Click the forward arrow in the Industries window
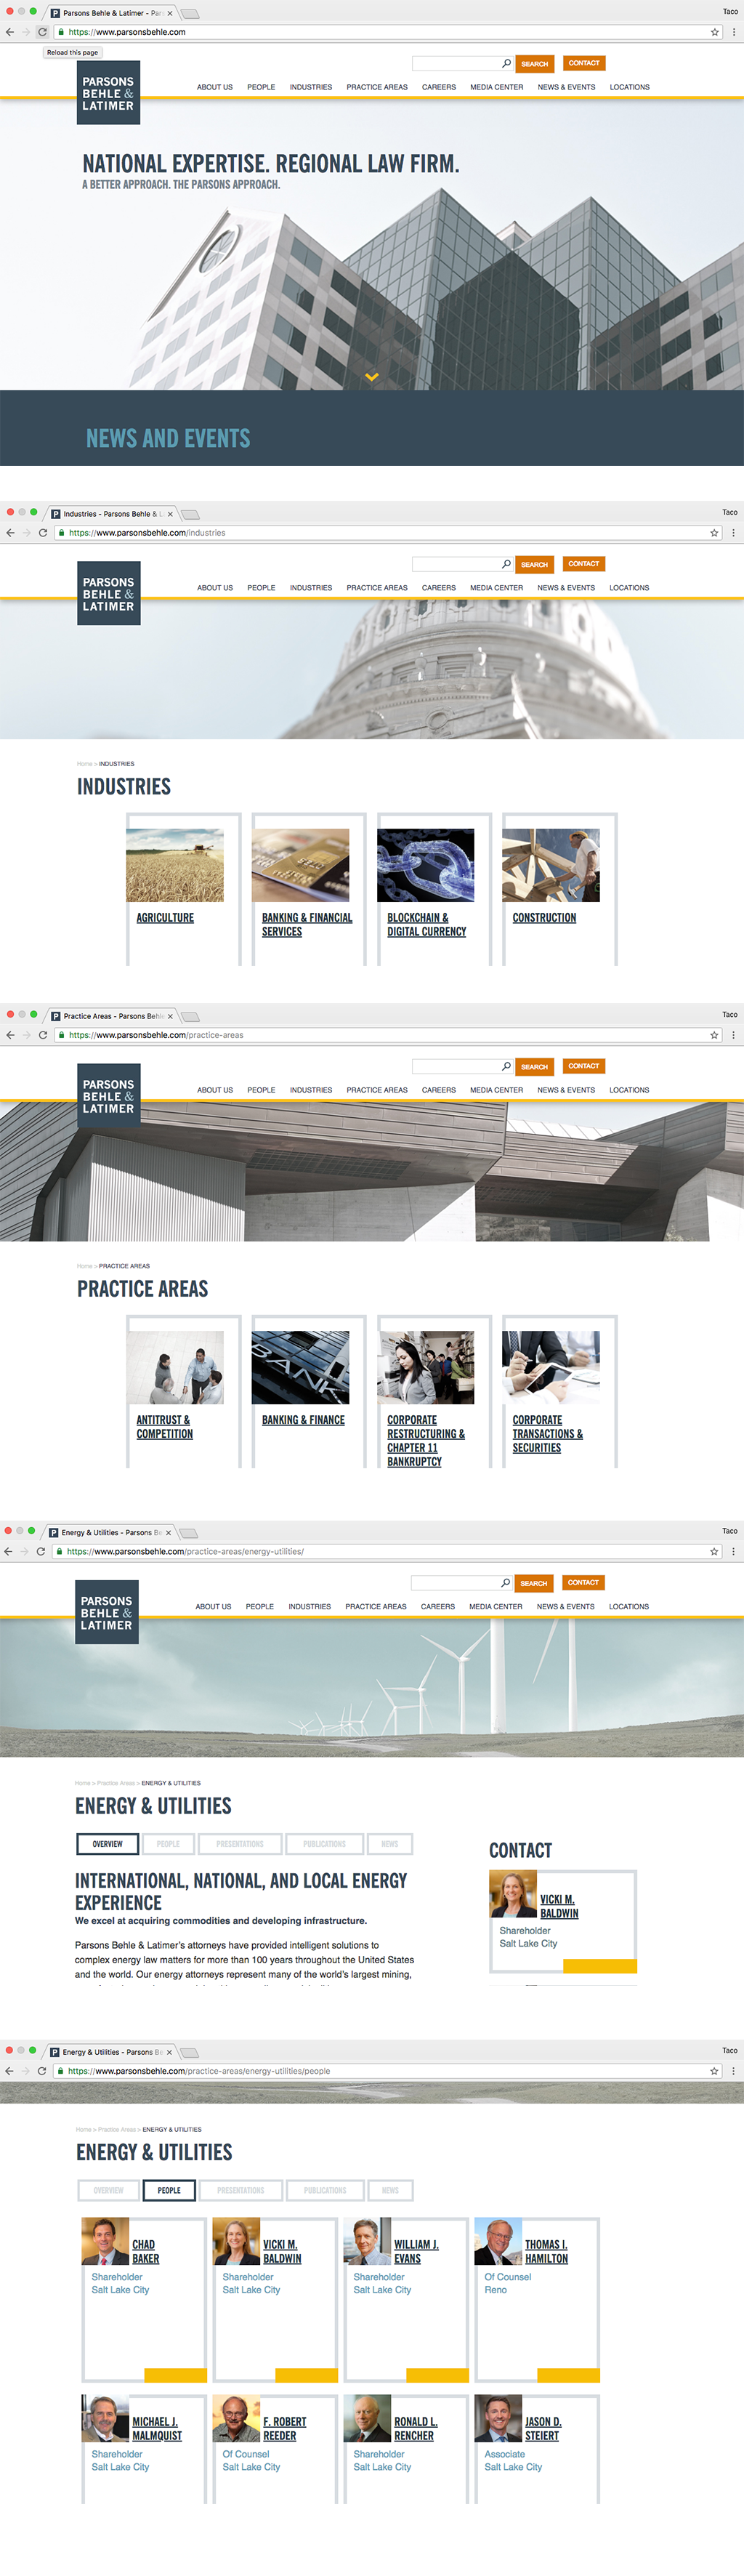Image resolution: width=744 pixels, height=2576 pixels. pos(26,533)
